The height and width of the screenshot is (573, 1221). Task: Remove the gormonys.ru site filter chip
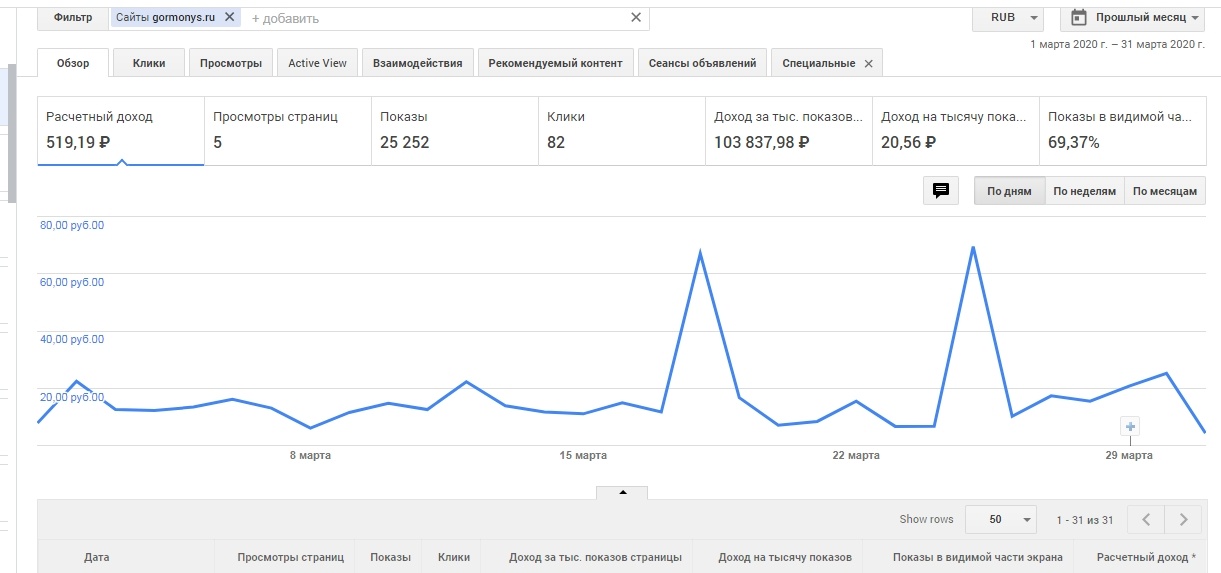[230, 17]
